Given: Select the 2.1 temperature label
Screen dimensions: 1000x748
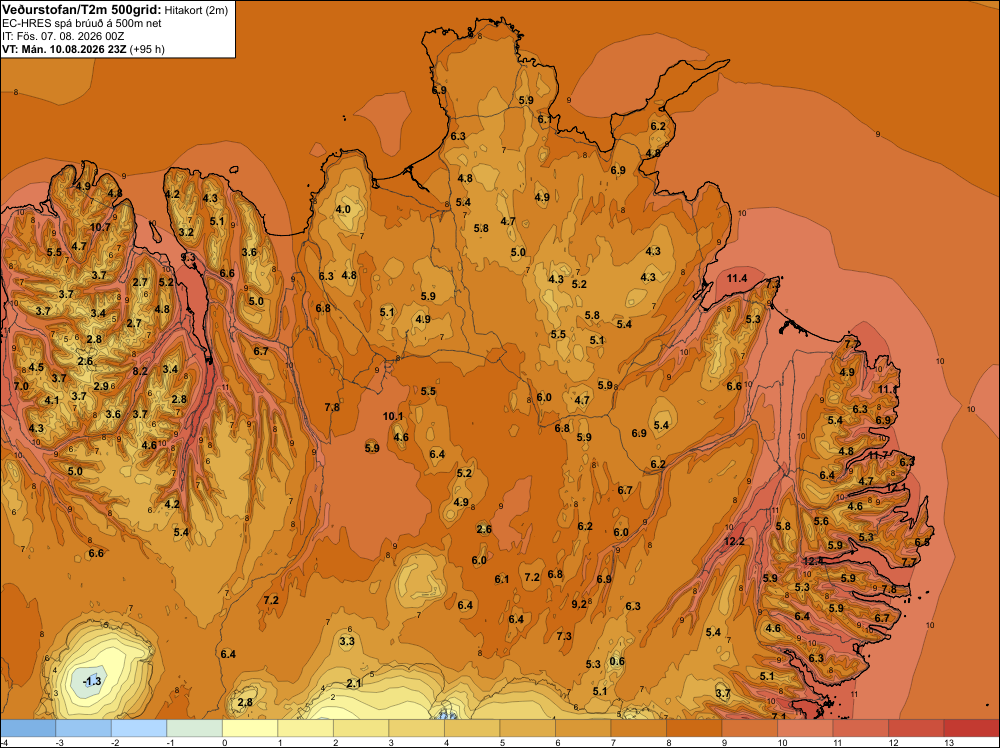Looking at the screenshot, I should 354,684.
